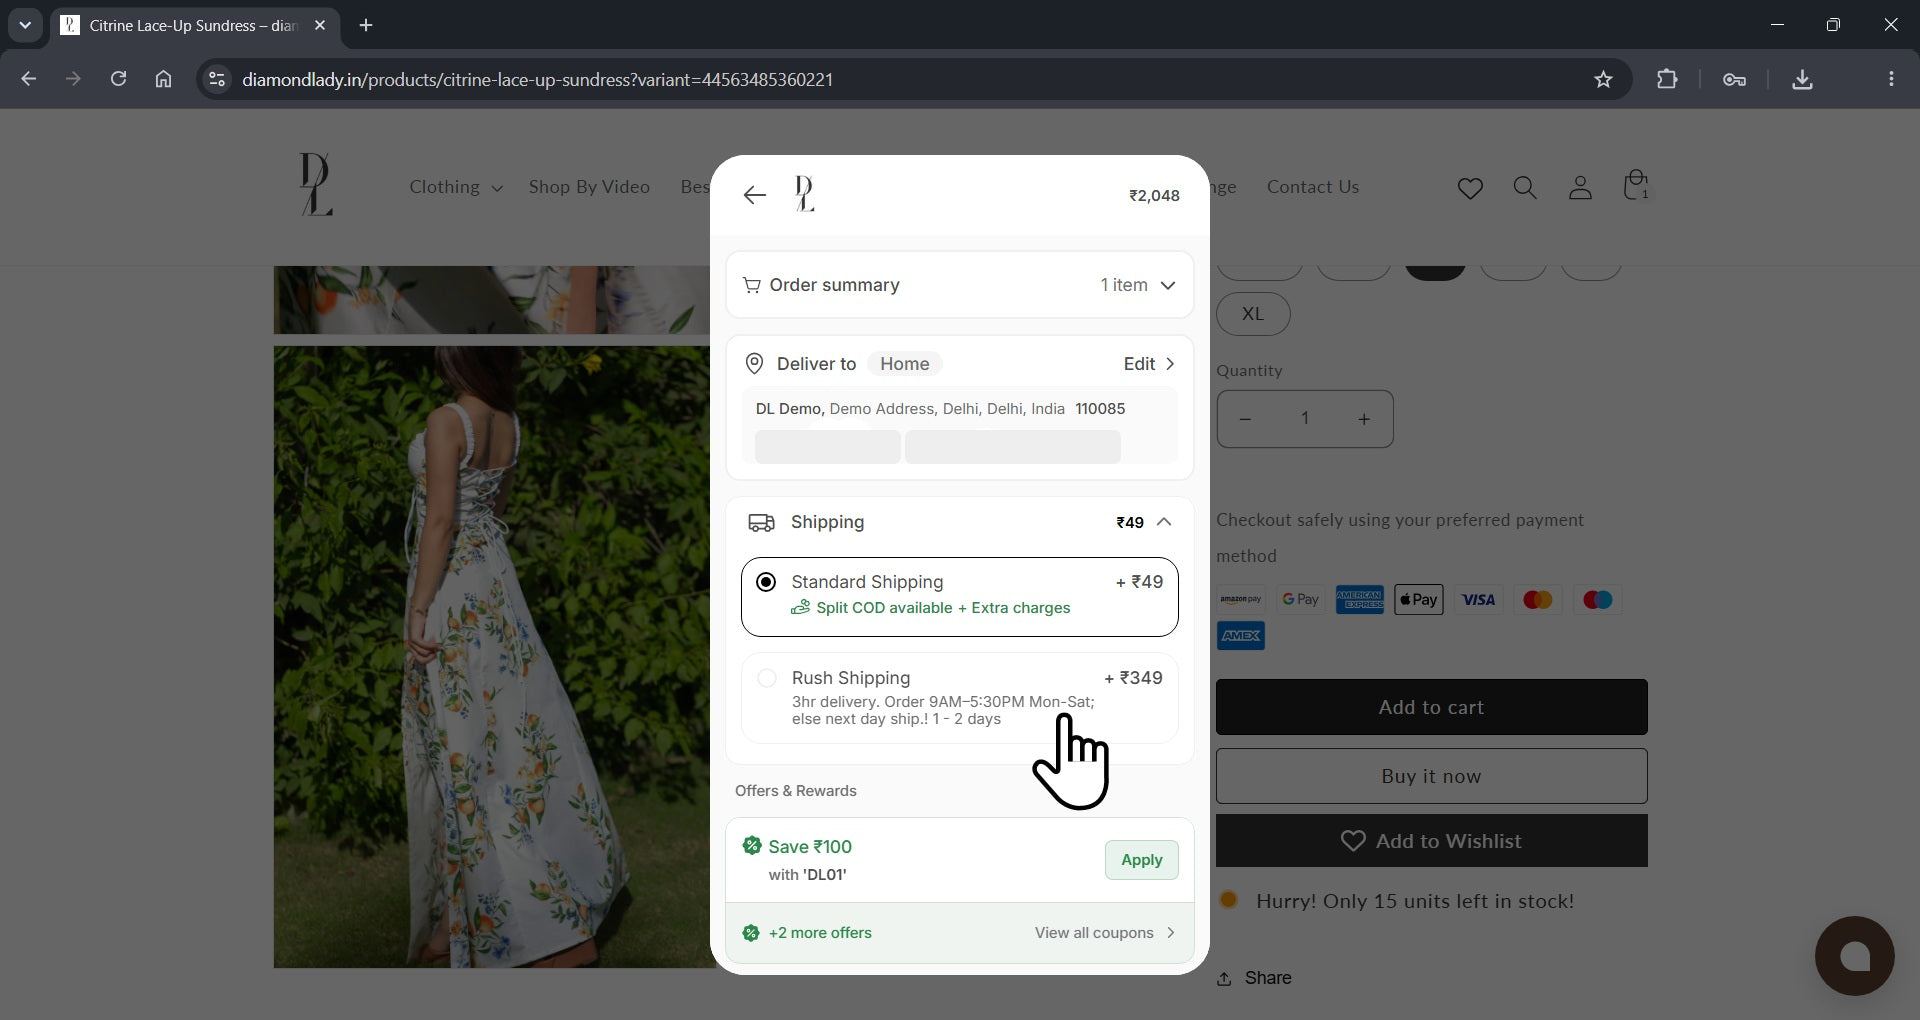The width and height of the screenshot is (1920, 1020).
Task: Select the Rush Shipping radio option
Action: click(766, 678)
